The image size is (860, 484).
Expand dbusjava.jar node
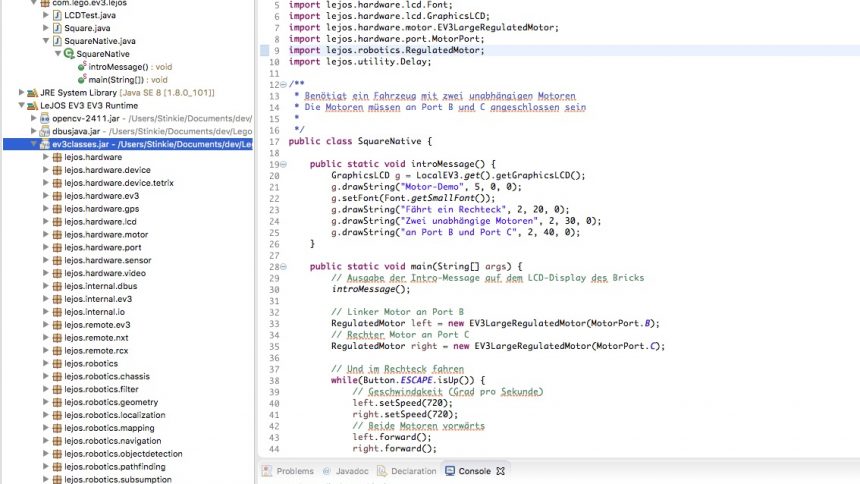pos(33,131)
